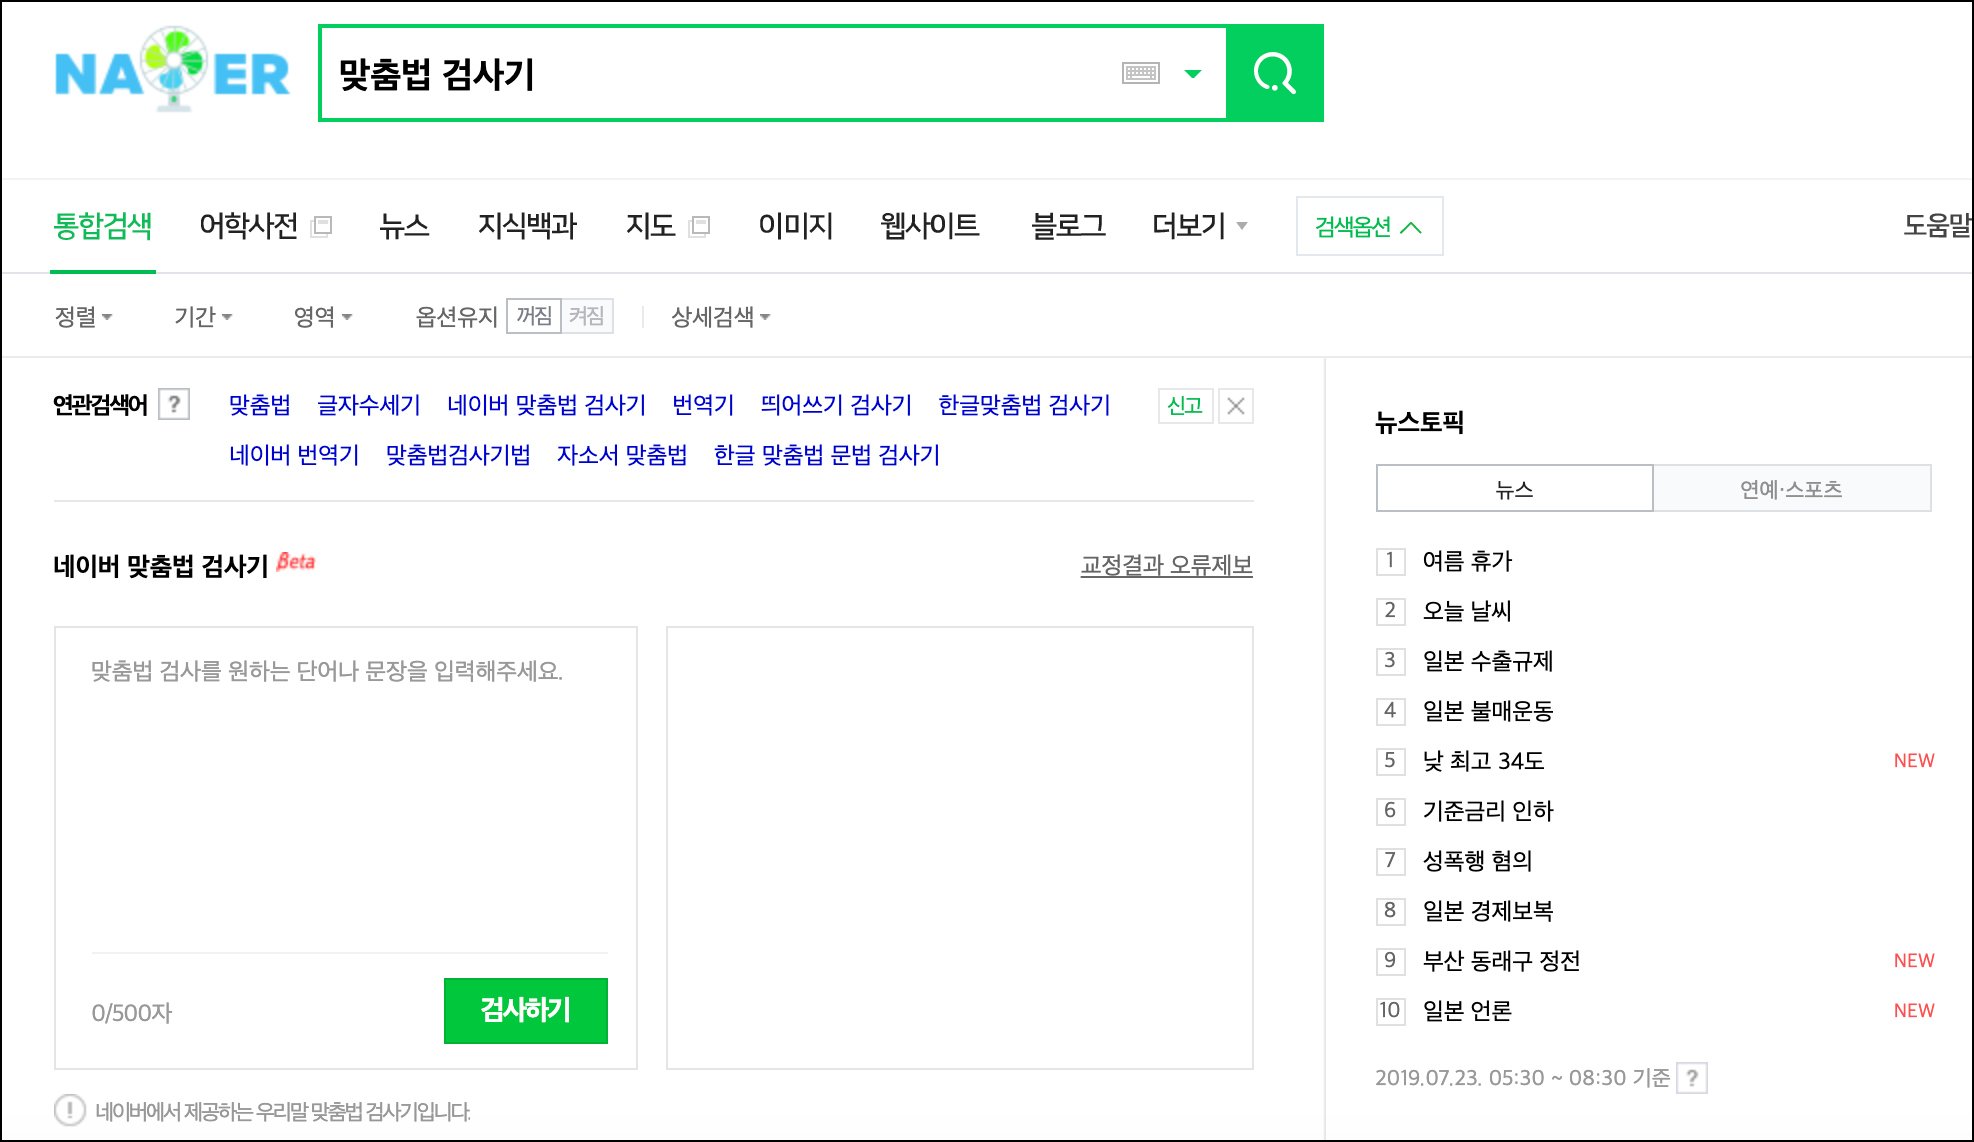Click related search 자소서 맞춤법
The height and width of the screenshot is (1142, 1974).
click(x=622, y=454)
